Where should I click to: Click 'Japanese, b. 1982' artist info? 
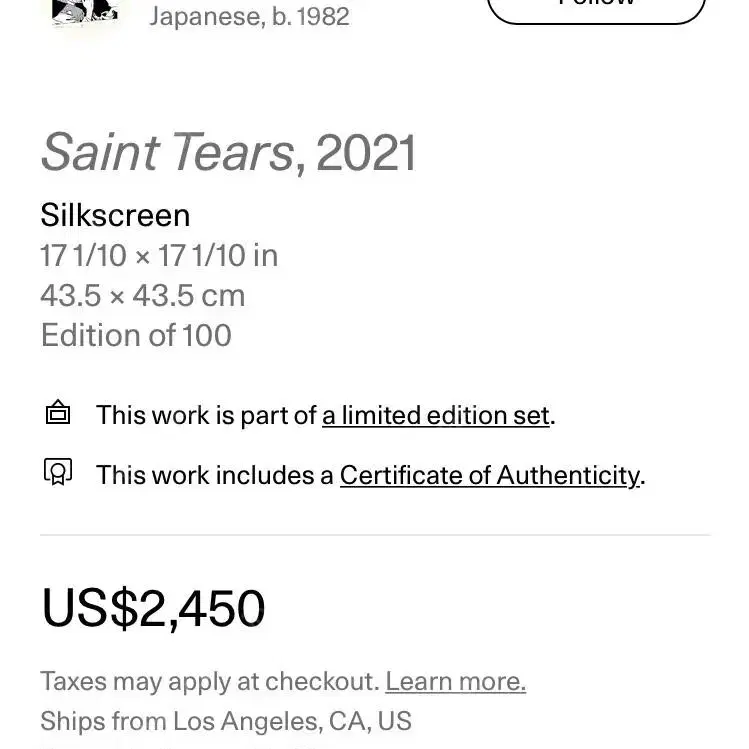pos(249,17)
